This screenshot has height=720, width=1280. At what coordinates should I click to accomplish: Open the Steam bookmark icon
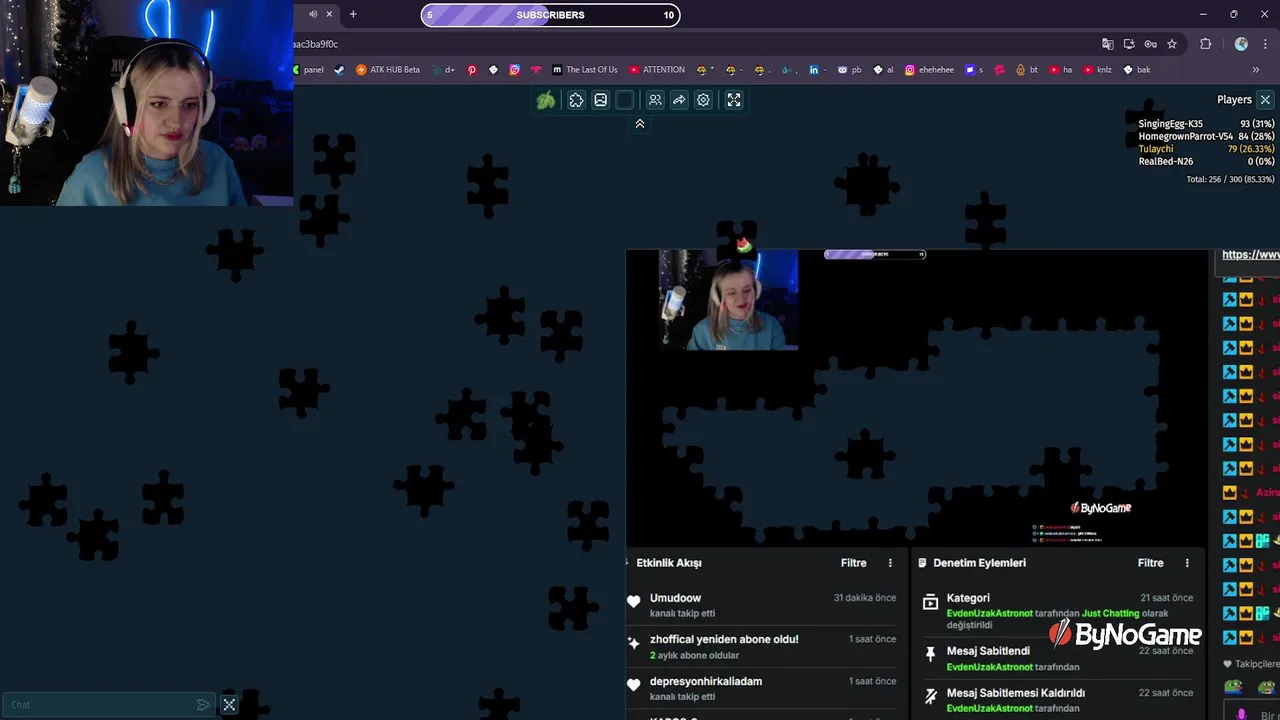(339, 70)
